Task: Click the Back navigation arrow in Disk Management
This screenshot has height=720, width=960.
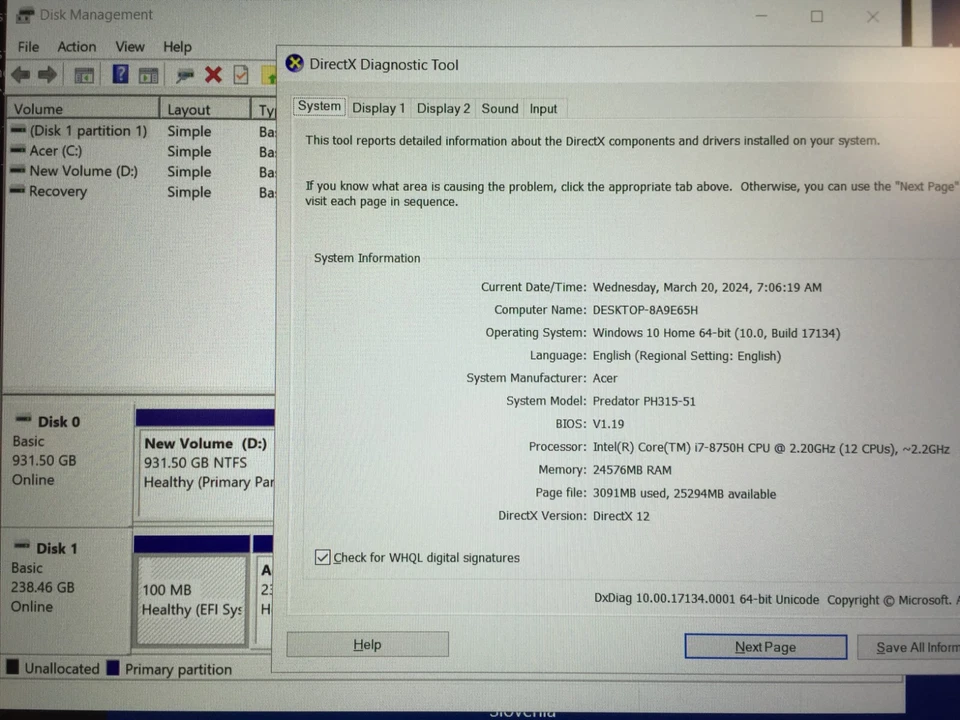Action: tap(21, 74)
